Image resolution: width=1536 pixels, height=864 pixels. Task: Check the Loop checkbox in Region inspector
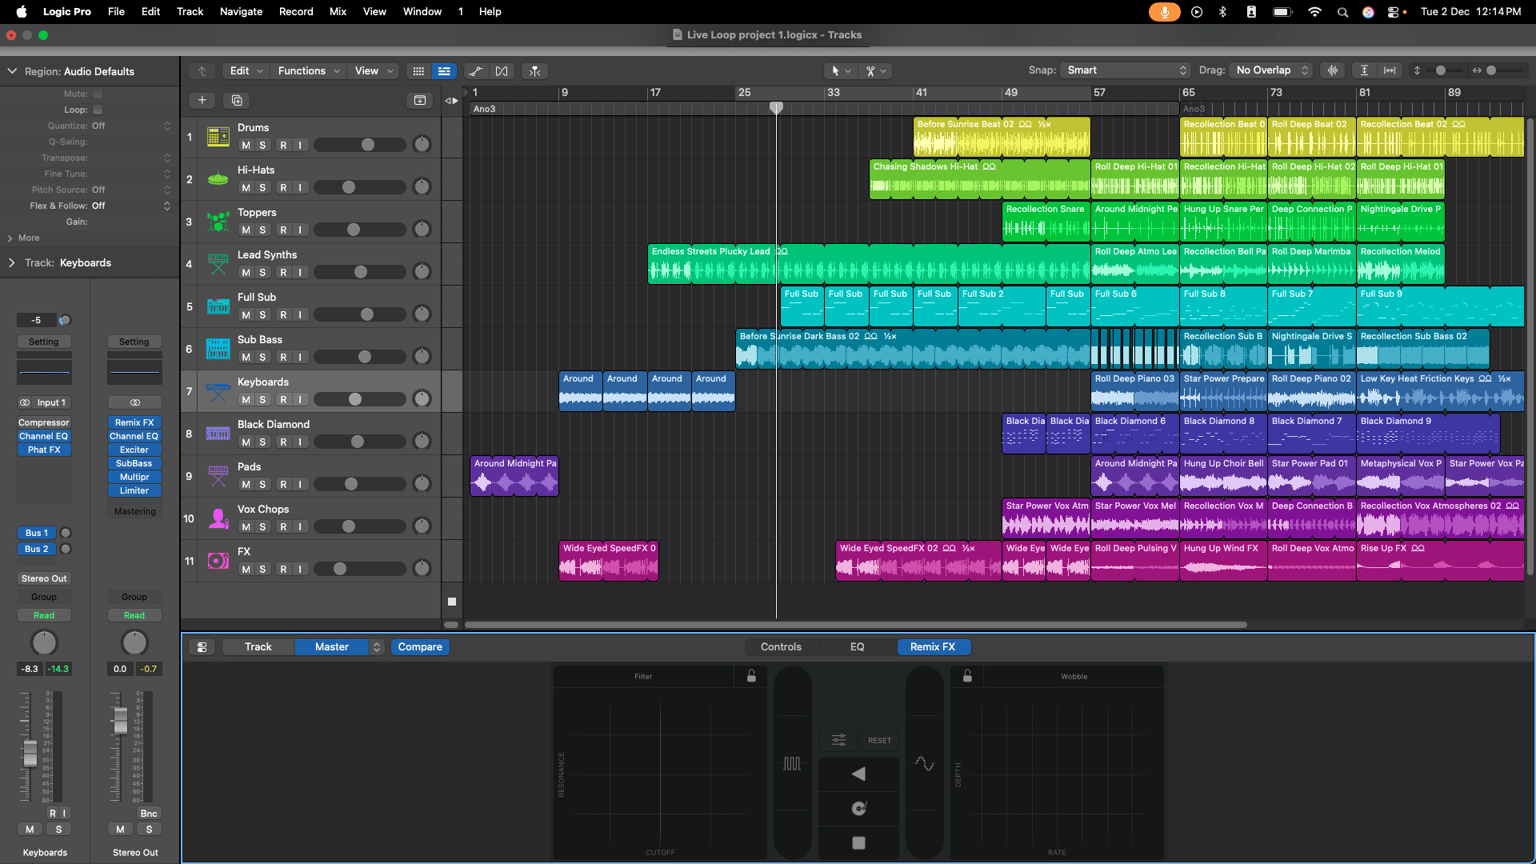97,110
